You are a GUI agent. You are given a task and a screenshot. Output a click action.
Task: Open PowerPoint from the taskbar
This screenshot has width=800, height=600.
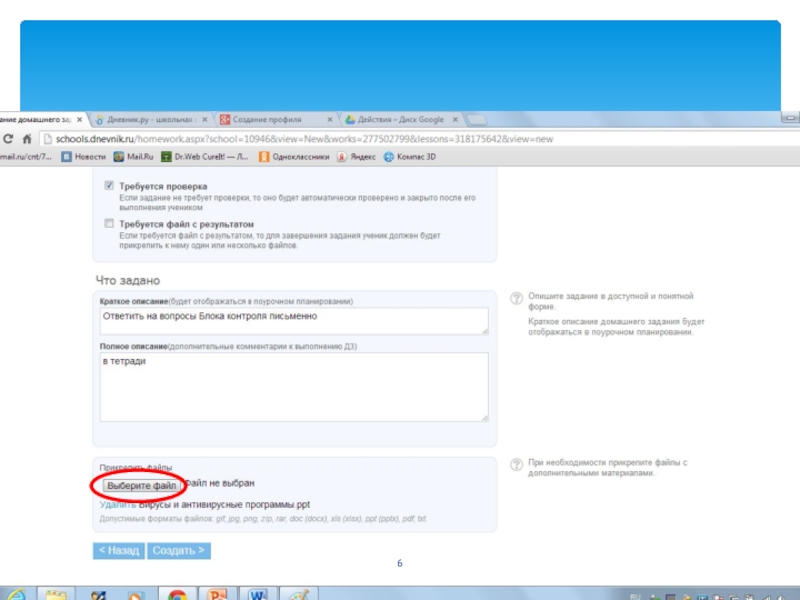click(217, 595)
